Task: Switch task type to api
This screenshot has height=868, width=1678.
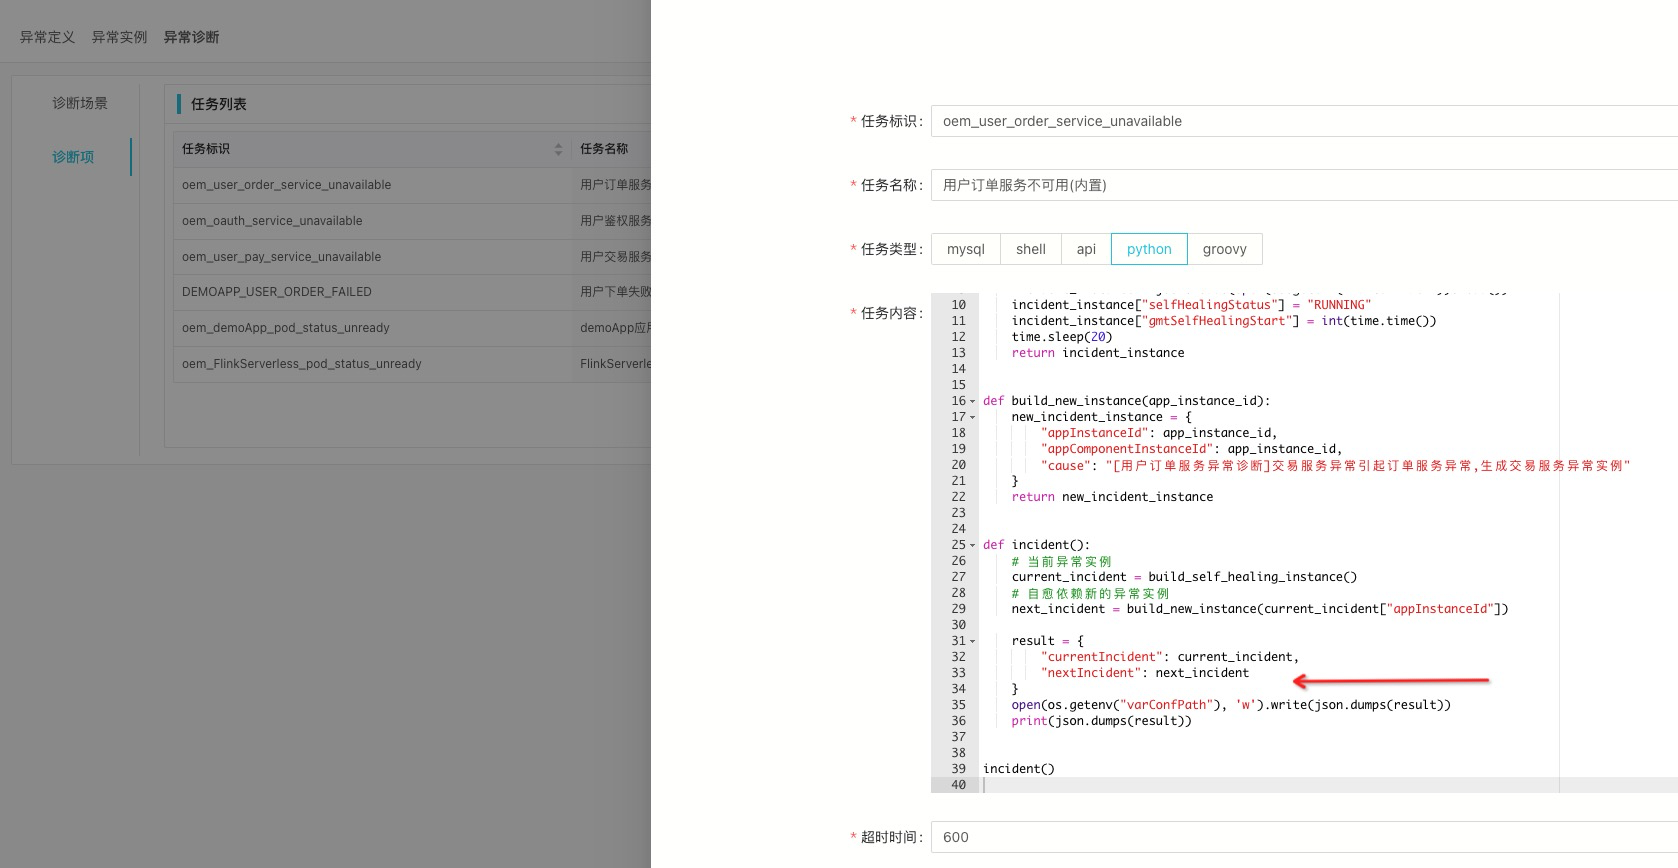Action: pos(1086,249)
